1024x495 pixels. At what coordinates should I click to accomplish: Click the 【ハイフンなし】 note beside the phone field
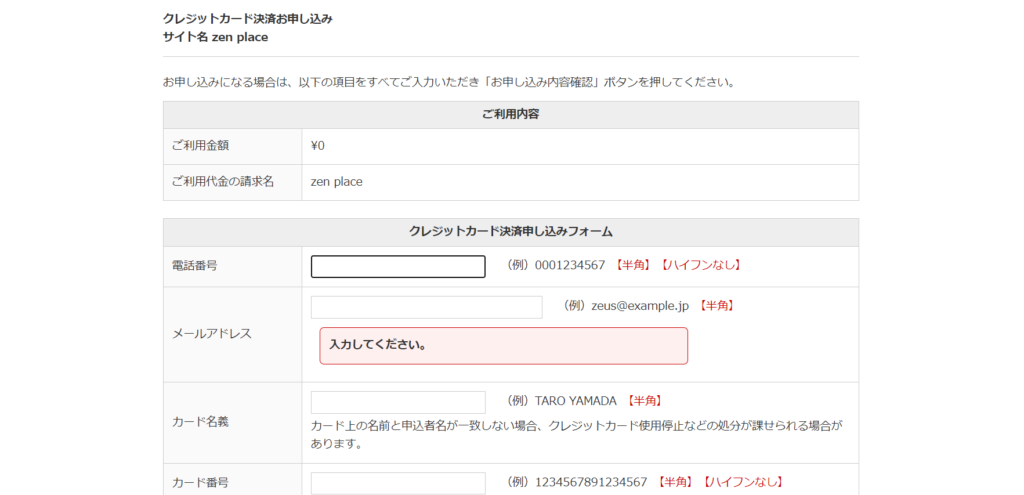click(699, 265)
